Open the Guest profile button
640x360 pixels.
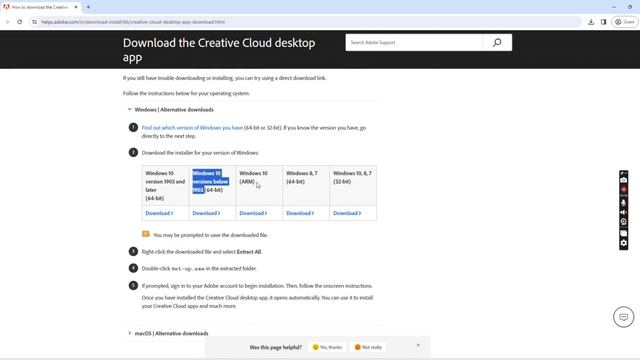pyautogui.click(x=625, y=22)
